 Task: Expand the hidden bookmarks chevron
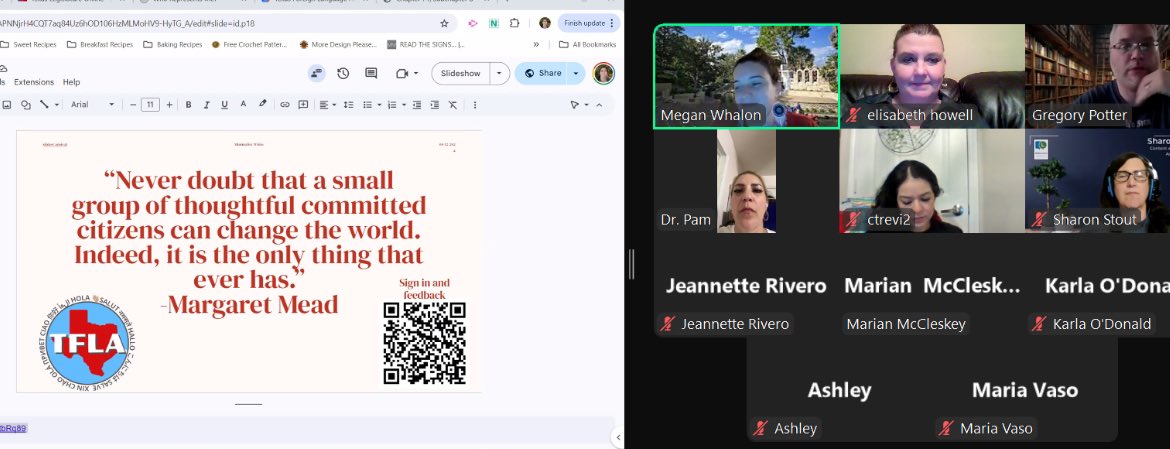[536, 45]
